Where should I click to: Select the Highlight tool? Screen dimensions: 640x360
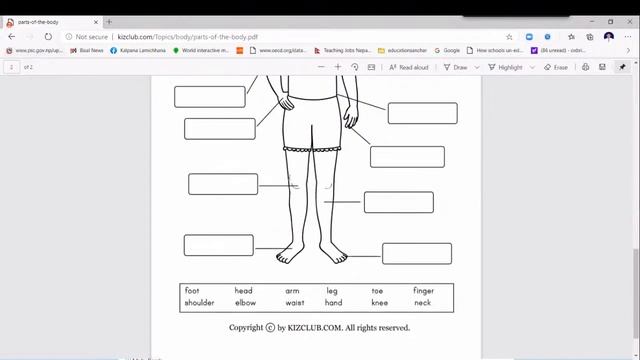coord(505,67)
